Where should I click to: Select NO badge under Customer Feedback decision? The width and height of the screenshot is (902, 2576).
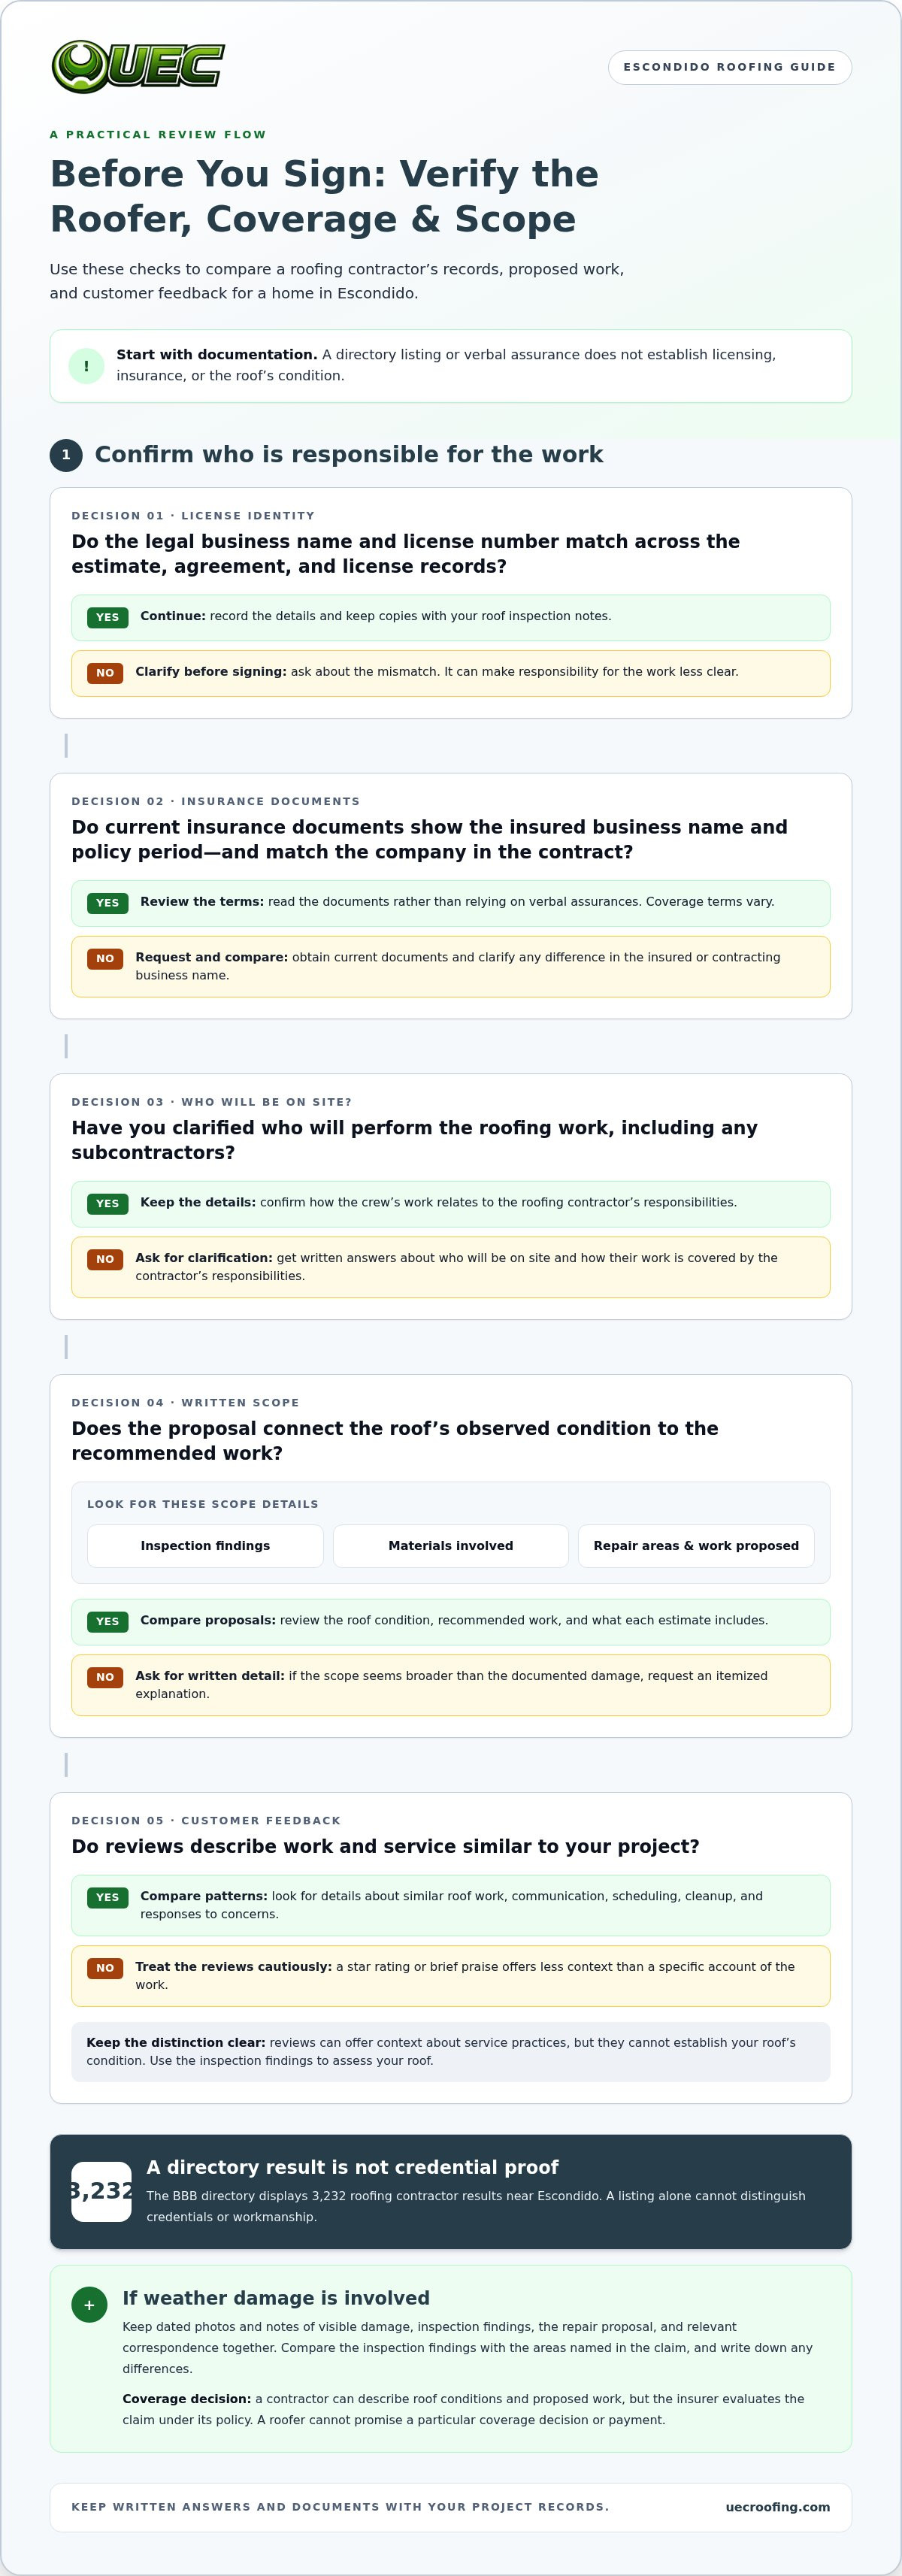105,1968
